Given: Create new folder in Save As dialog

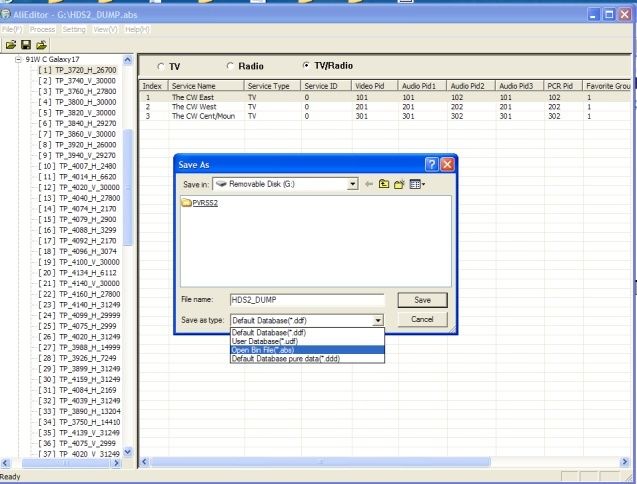Looking at the screenshot, I should [x=399, y=184].
